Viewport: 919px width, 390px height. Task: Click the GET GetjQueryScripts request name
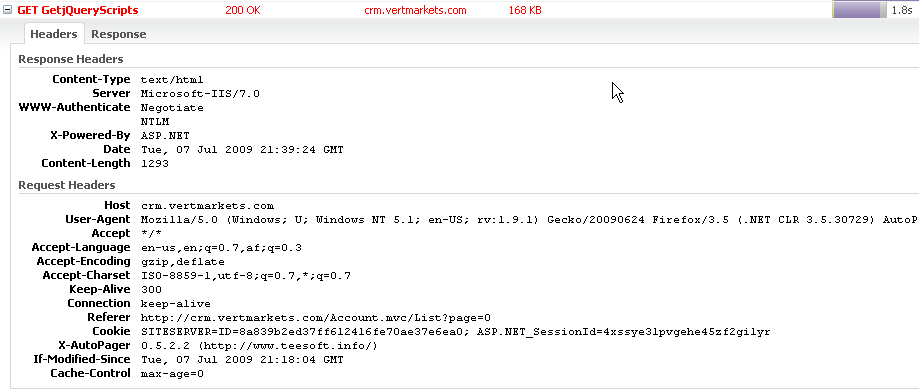point(78,10)
